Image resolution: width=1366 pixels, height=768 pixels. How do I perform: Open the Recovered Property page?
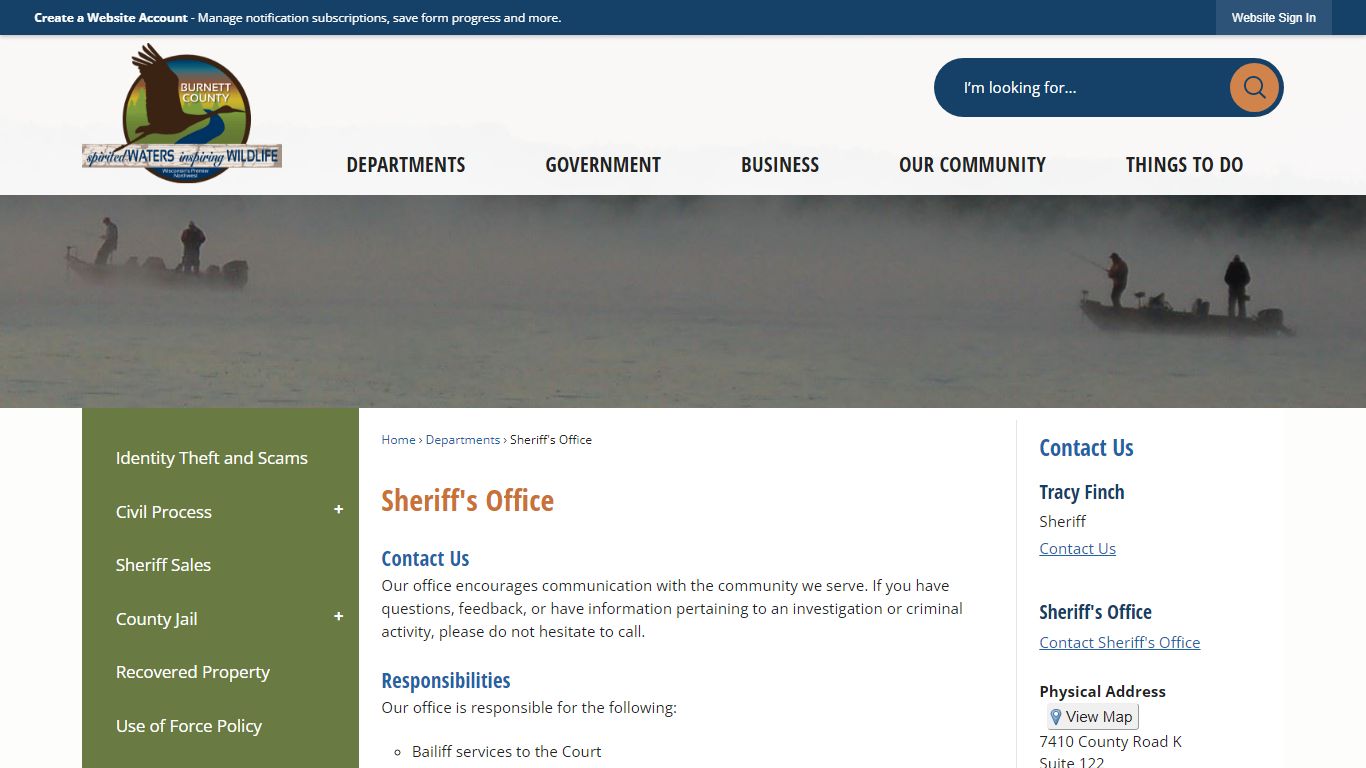pos(193,672)
